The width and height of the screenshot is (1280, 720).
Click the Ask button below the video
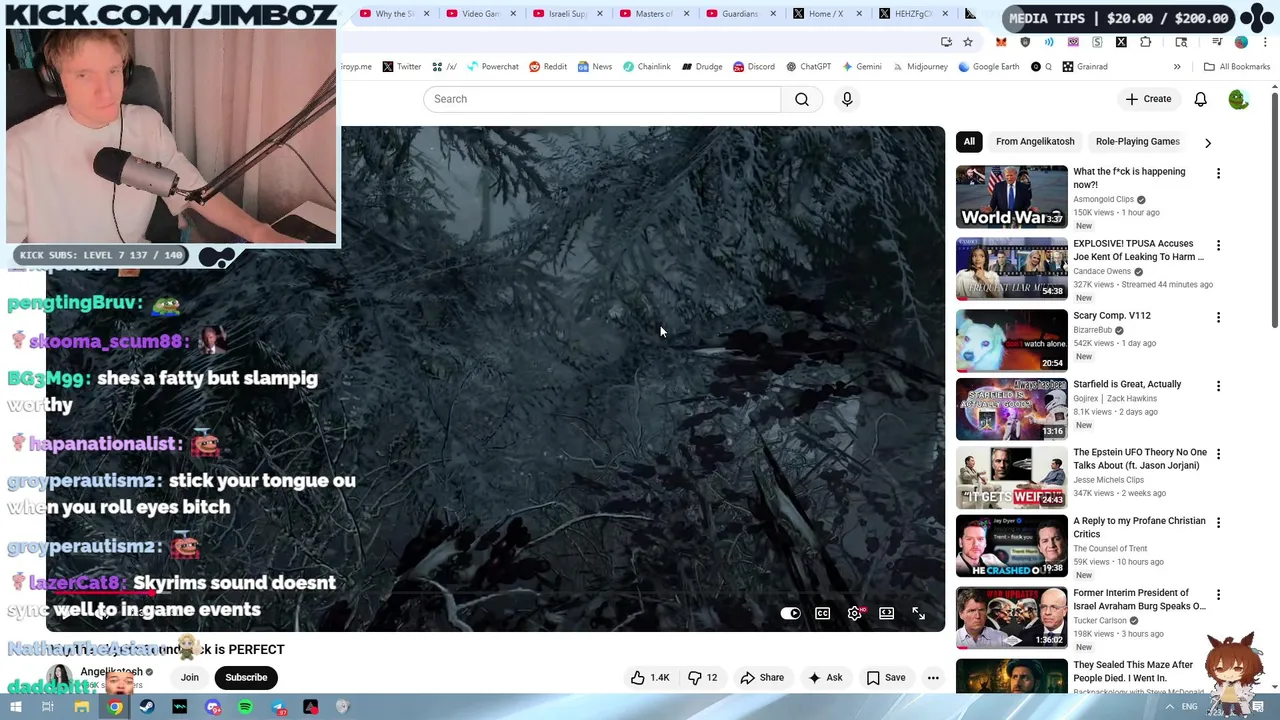[x=825, y=677]
